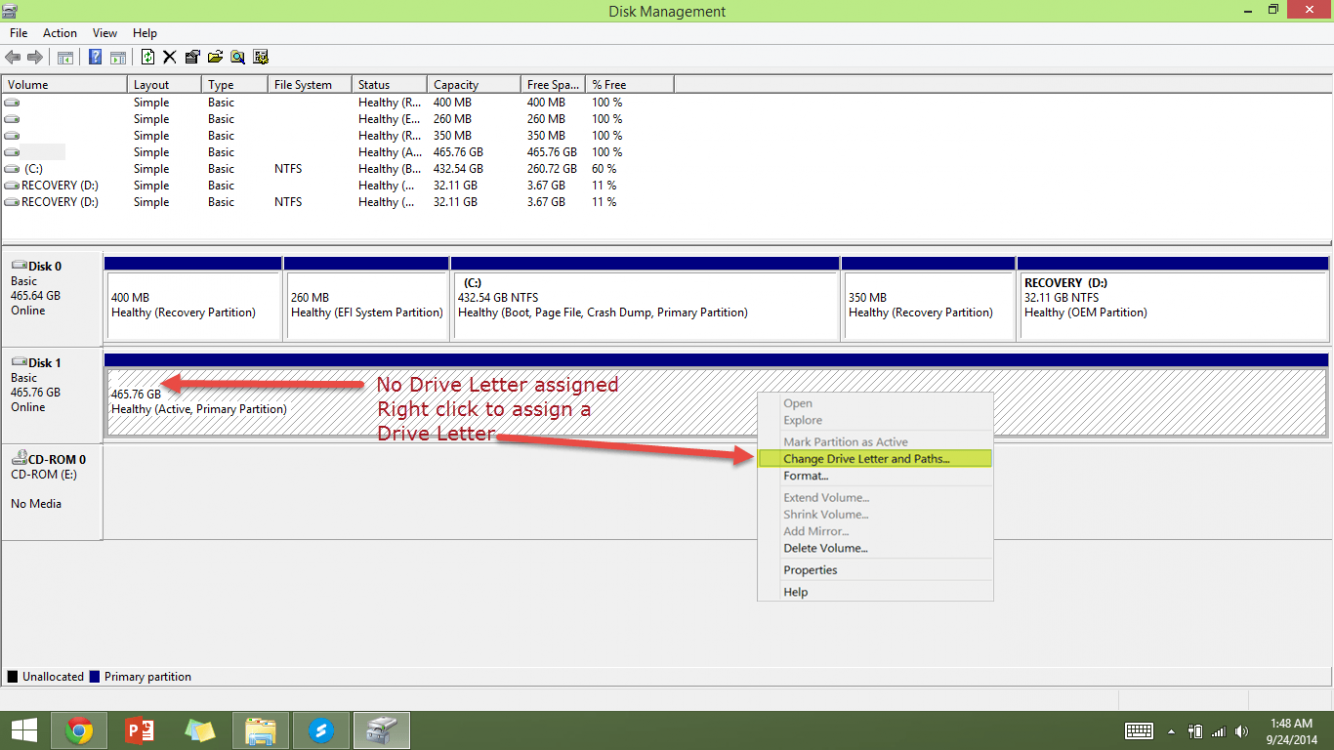Click the battery/power tray icon
The height and width of the screenshot is (750, 1334).
click(x=1195, y=731)
